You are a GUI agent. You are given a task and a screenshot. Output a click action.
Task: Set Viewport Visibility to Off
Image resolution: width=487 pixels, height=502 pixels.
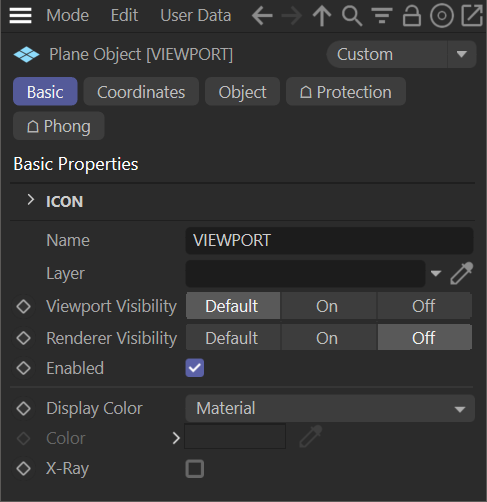424,306
